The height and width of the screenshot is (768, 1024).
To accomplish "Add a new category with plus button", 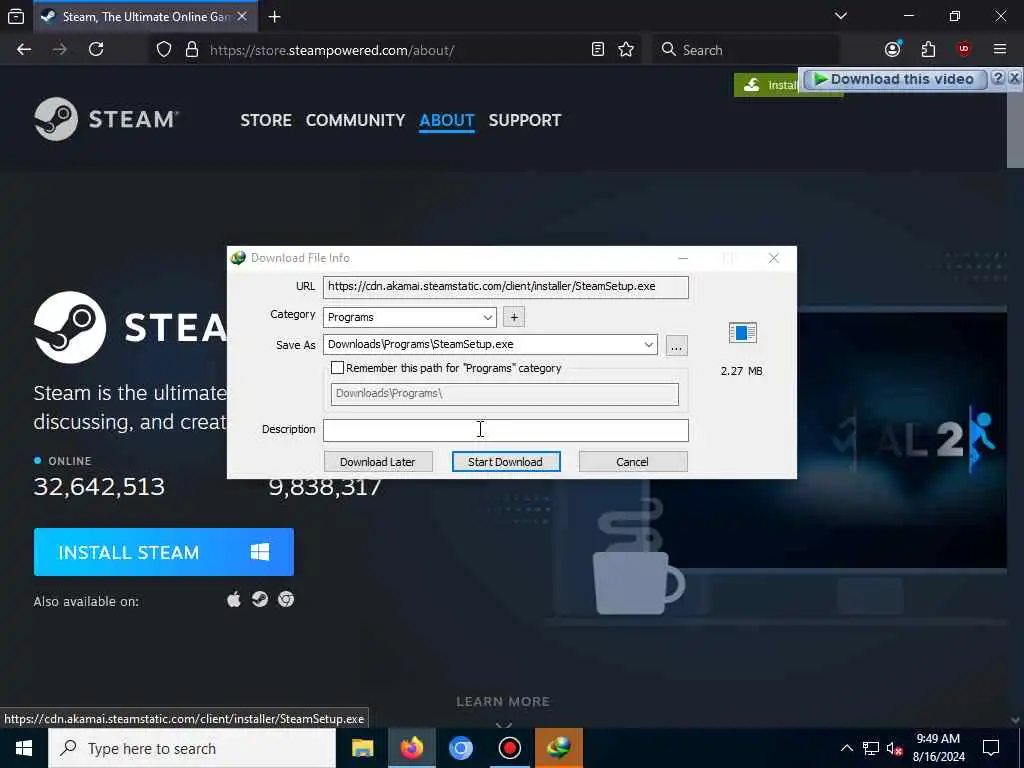I will [x=514, y=317].
